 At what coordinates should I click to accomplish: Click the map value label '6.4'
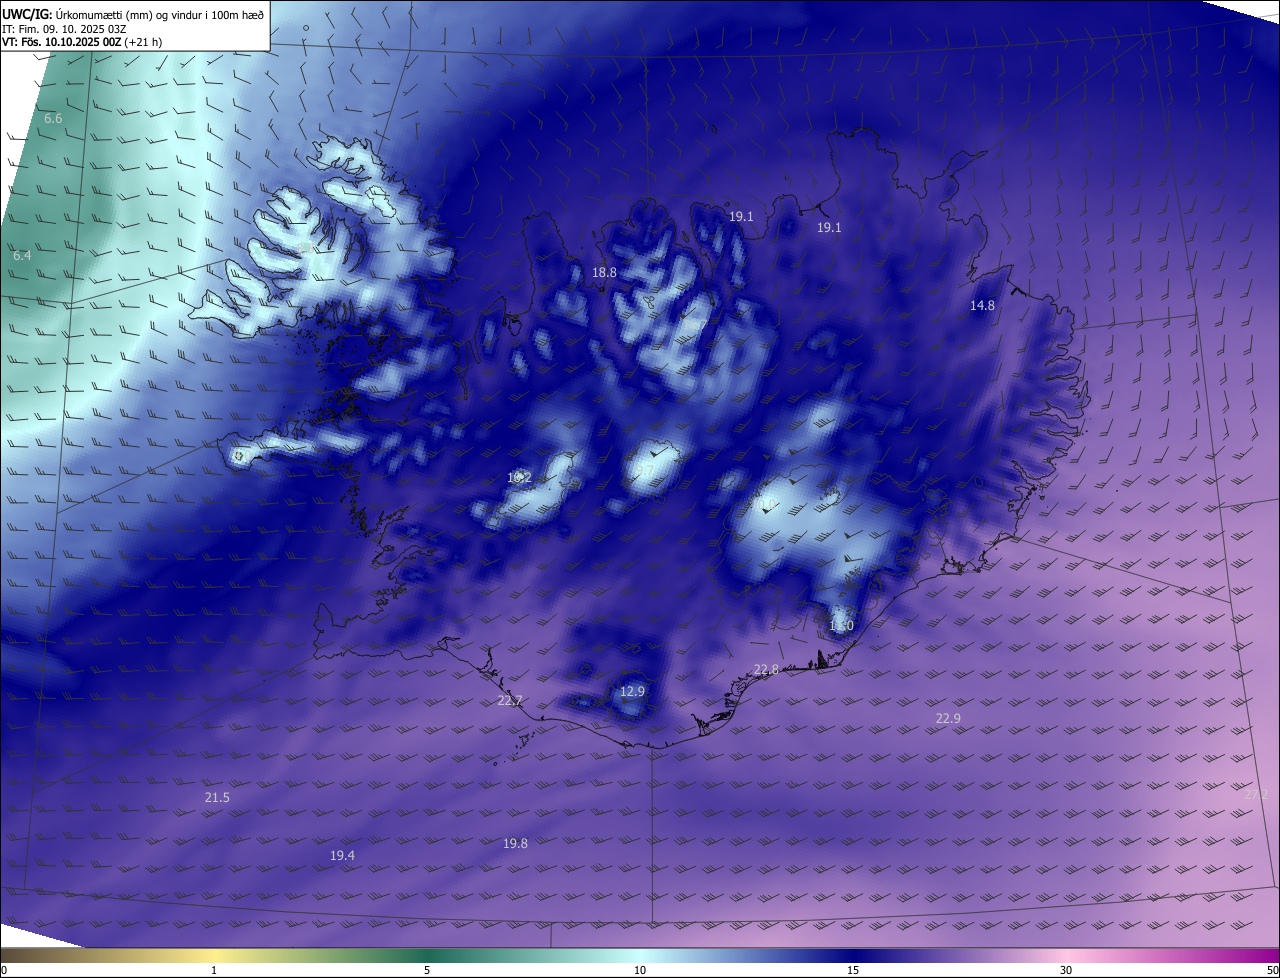coord(22,256)
